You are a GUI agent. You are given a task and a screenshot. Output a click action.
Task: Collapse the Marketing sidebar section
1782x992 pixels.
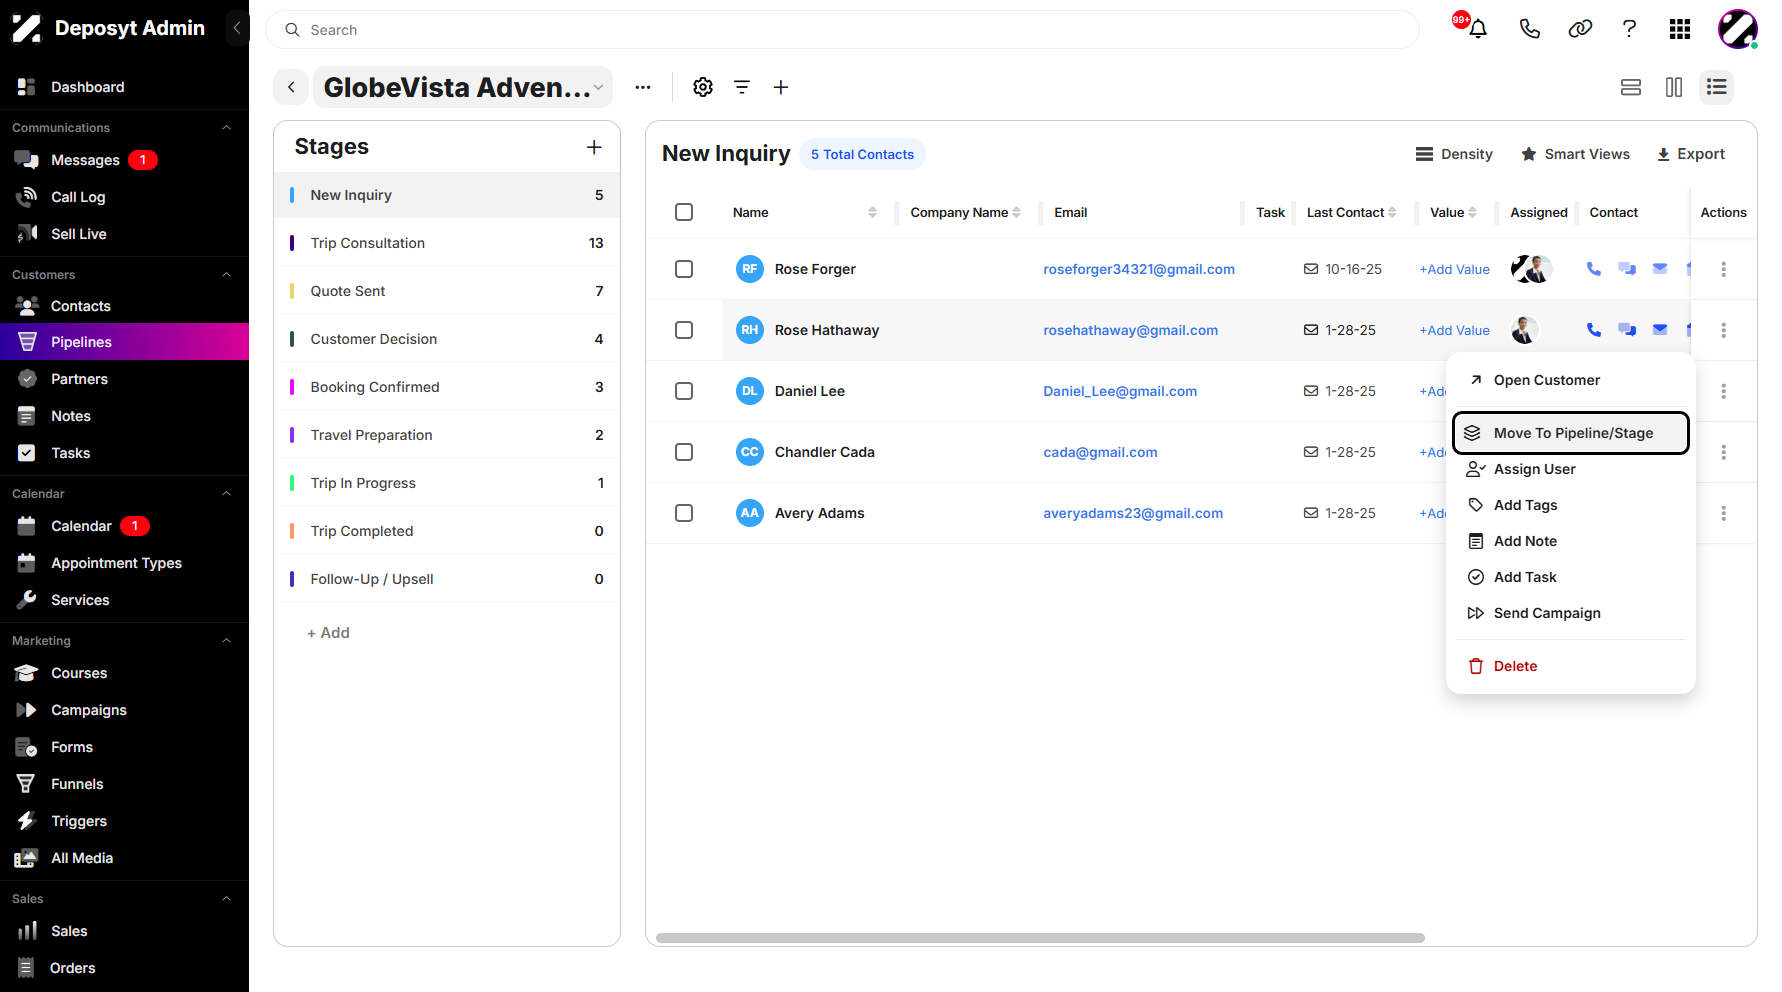coord(226,641)
